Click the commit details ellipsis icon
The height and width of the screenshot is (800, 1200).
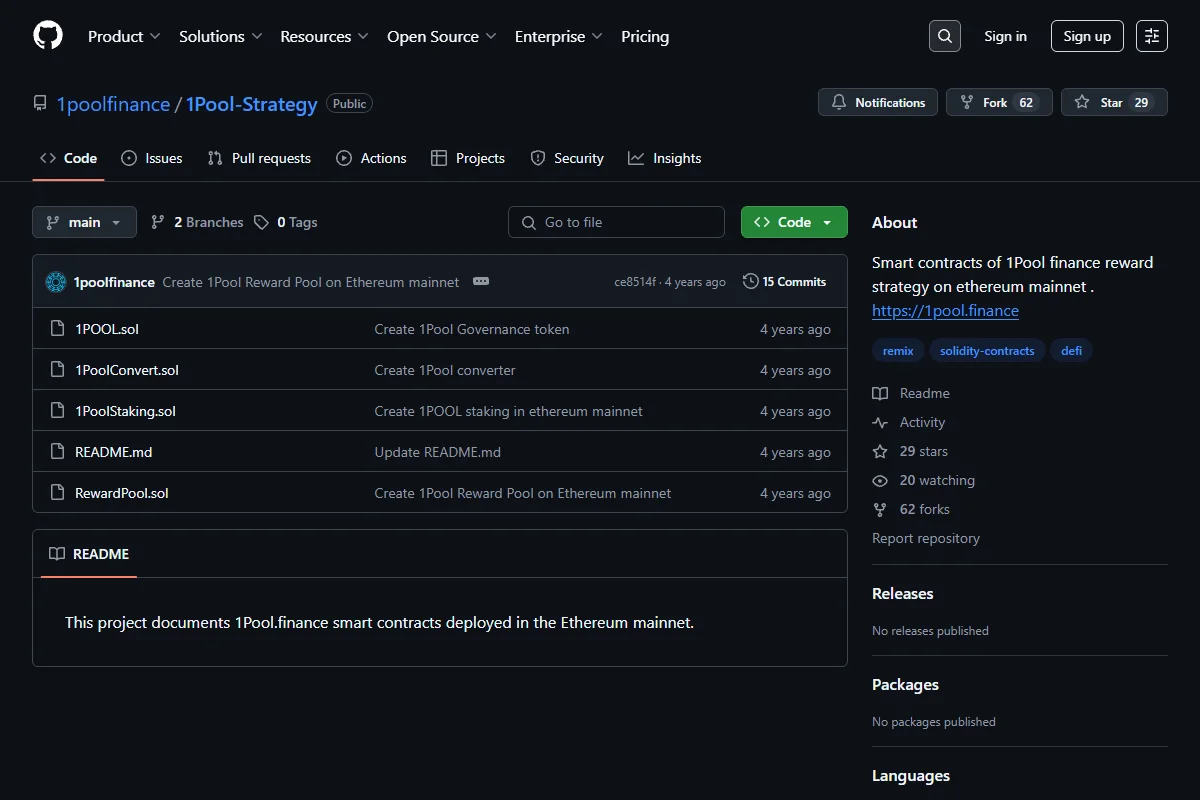(x=481, y=282)
